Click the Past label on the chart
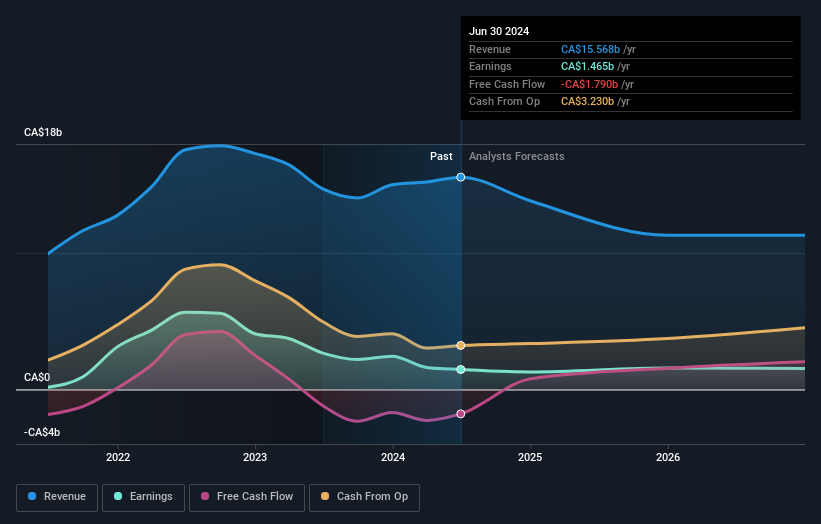This screenshot has height=524, width=821. point(441,157)
